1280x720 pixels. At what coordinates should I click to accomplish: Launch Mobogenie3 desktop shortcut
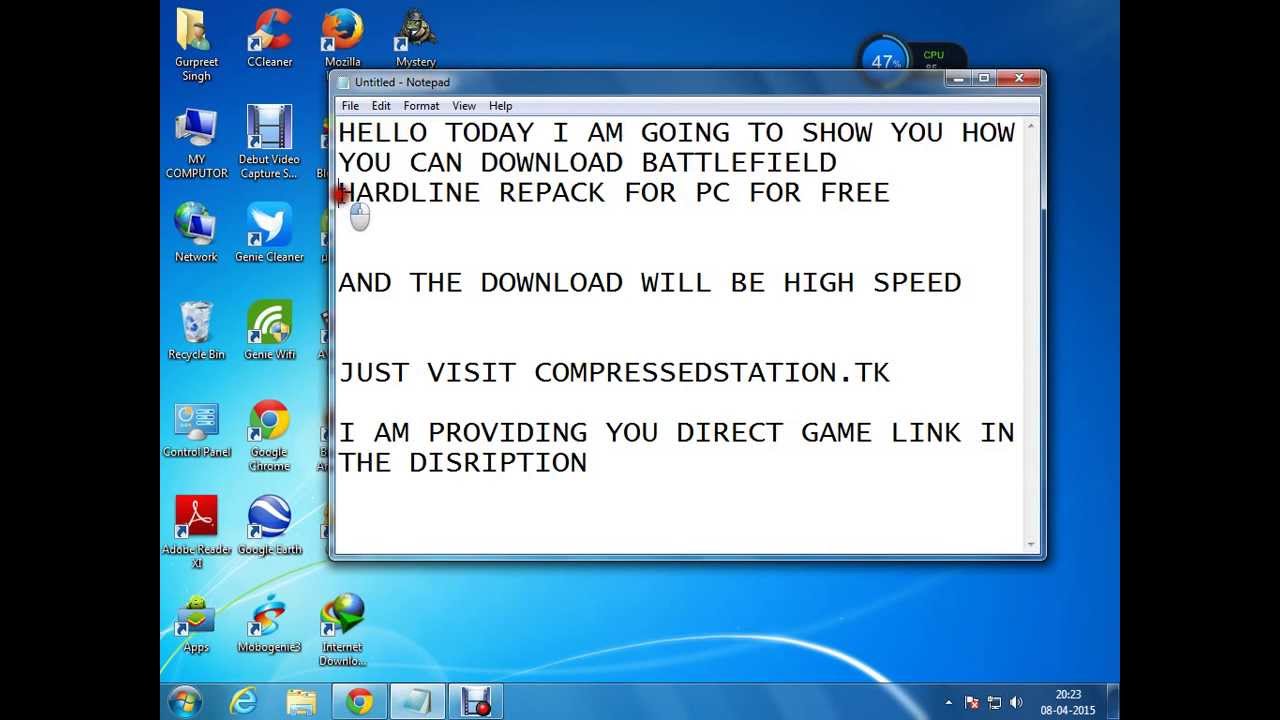269,624
